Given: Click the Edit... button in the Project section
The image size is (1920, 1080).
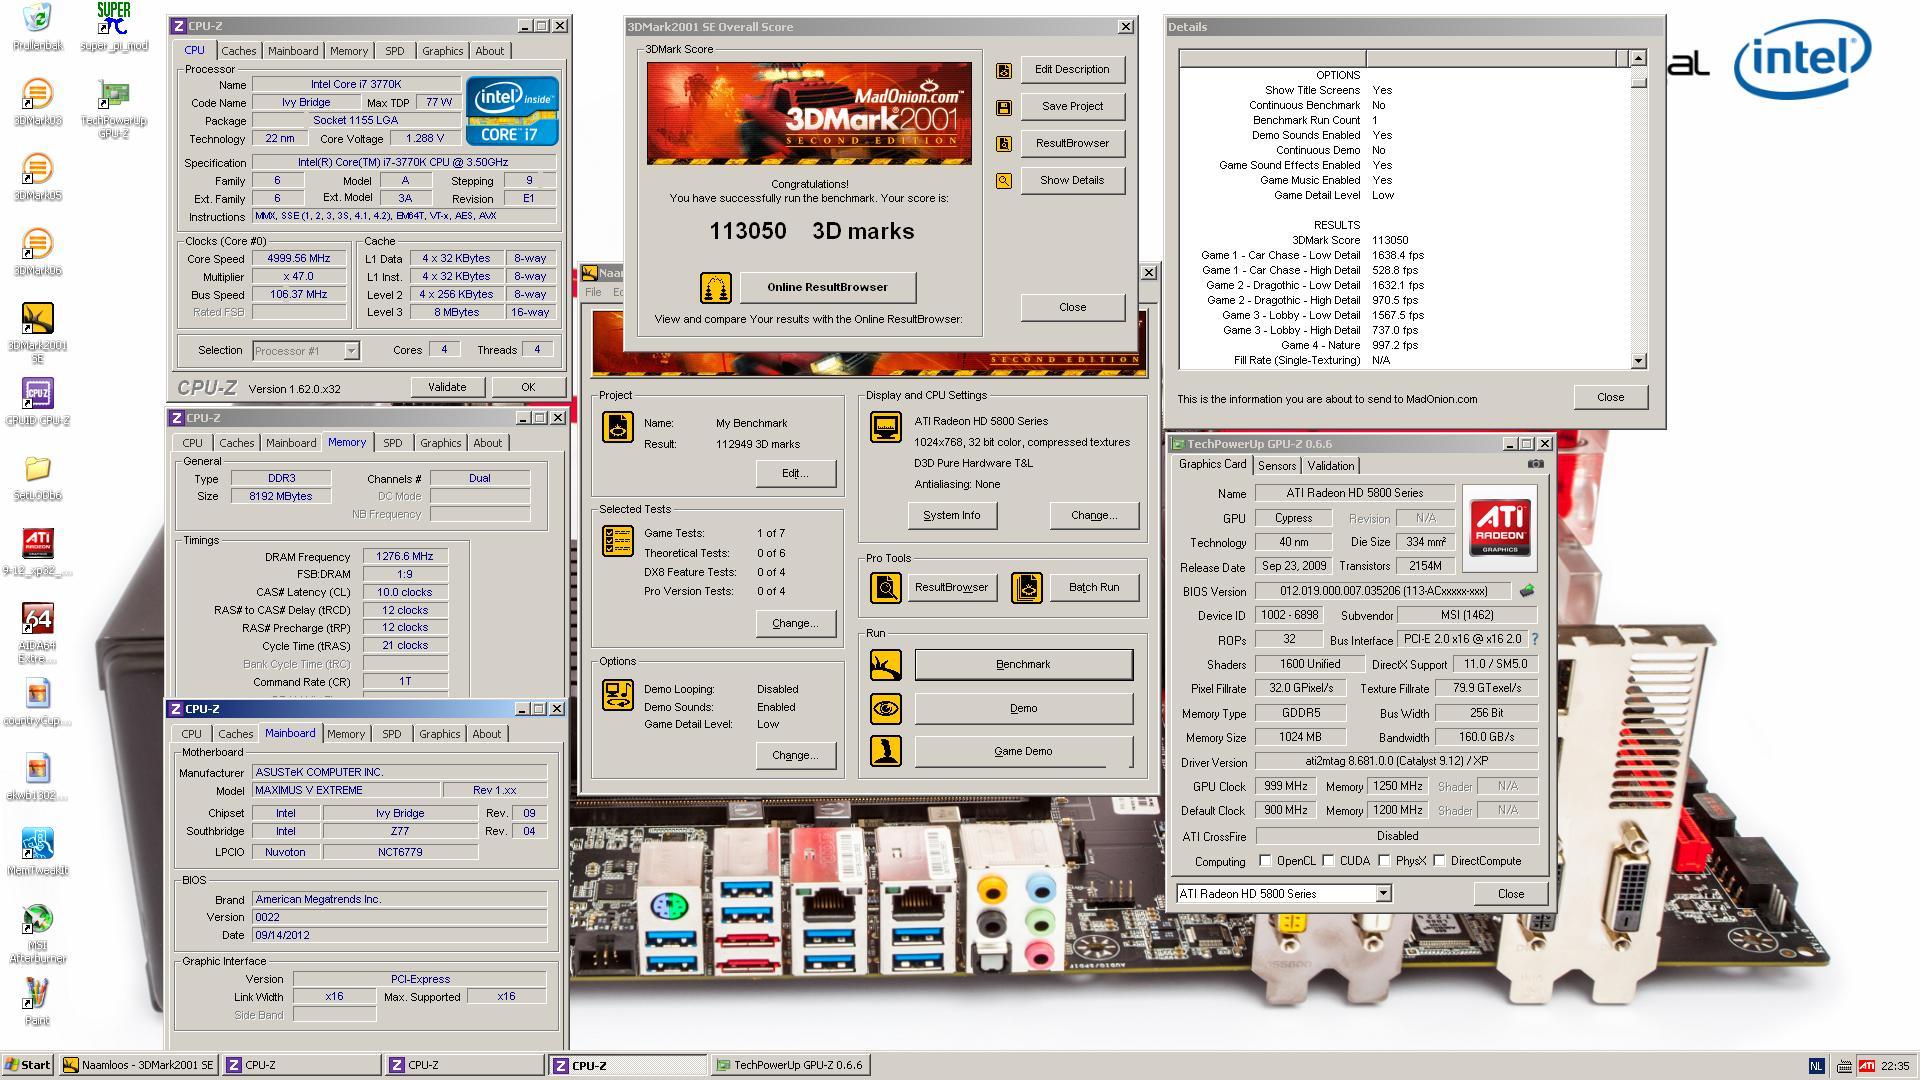Looking at the screenshot, I should (x=795, y=474).
